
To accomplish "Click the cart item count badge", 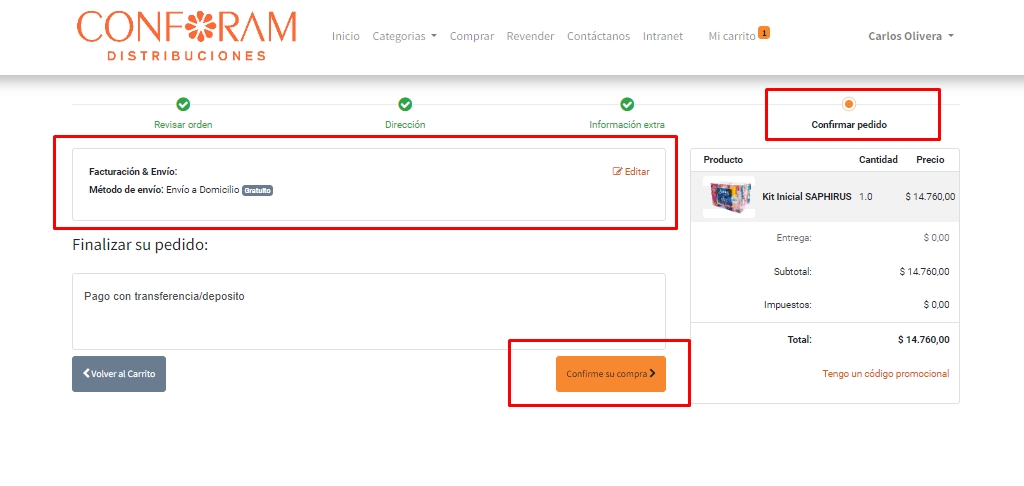I will click(x=764, y=33).
